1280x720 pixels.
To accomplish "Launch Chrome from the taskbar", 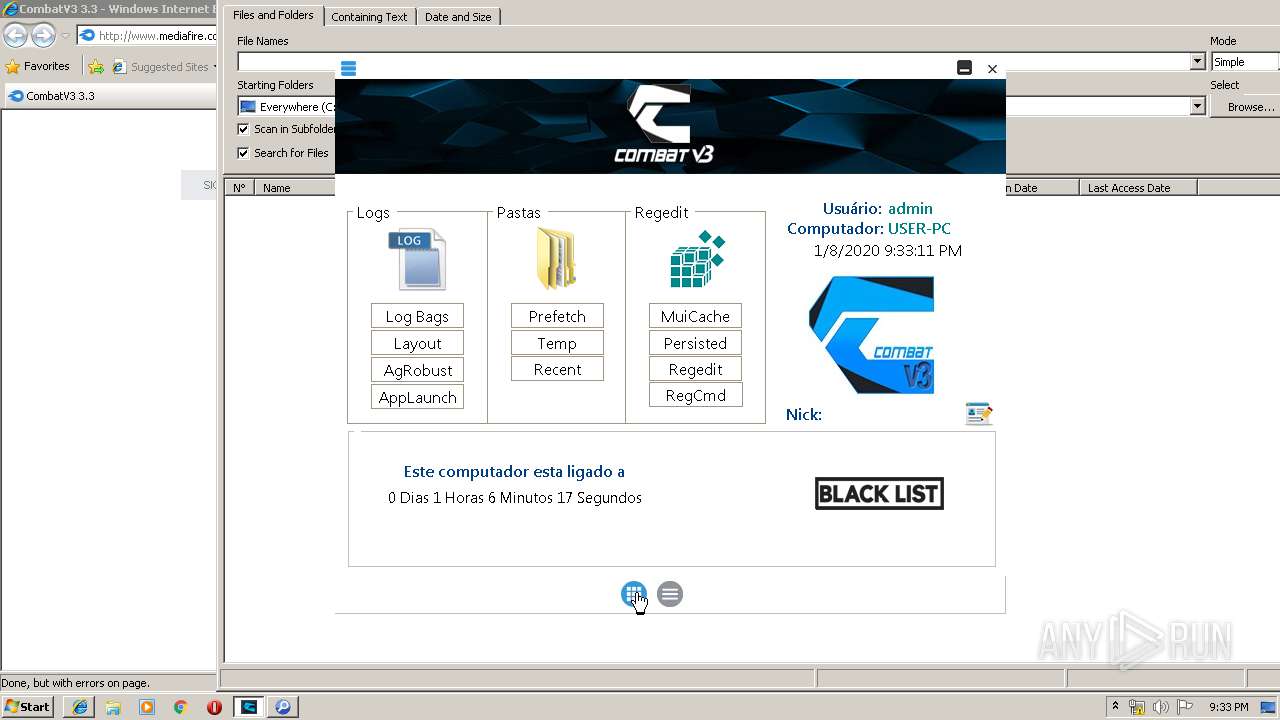I will 180,707.
